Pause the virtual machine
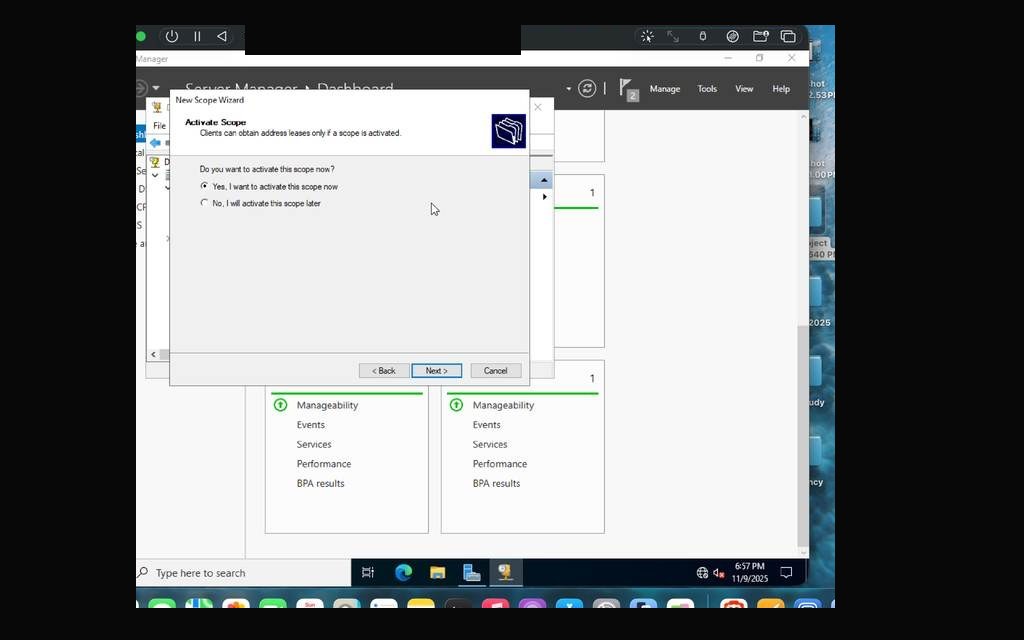The image size is (1024, 640). coord(197,37)
